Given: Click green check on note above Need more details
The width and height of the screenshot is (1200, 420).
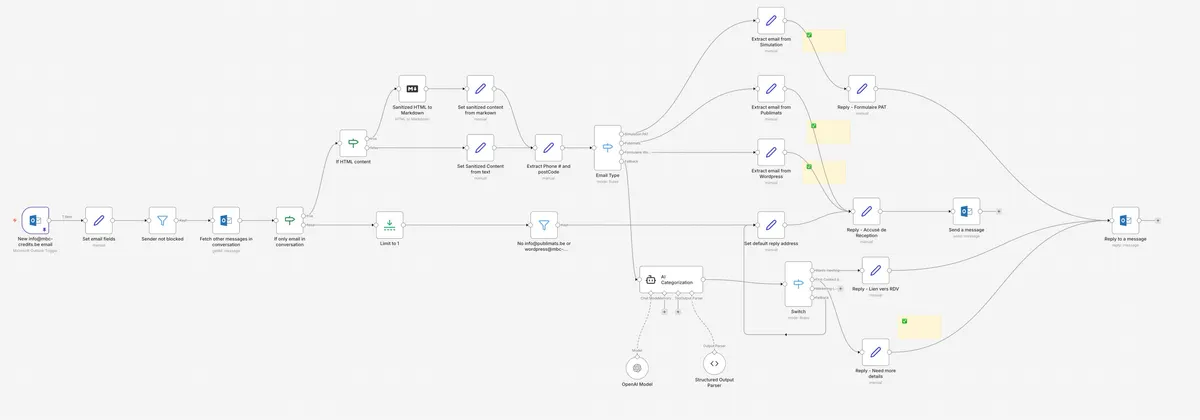Looking at the screenshot, I should click(x=904, y=321).
